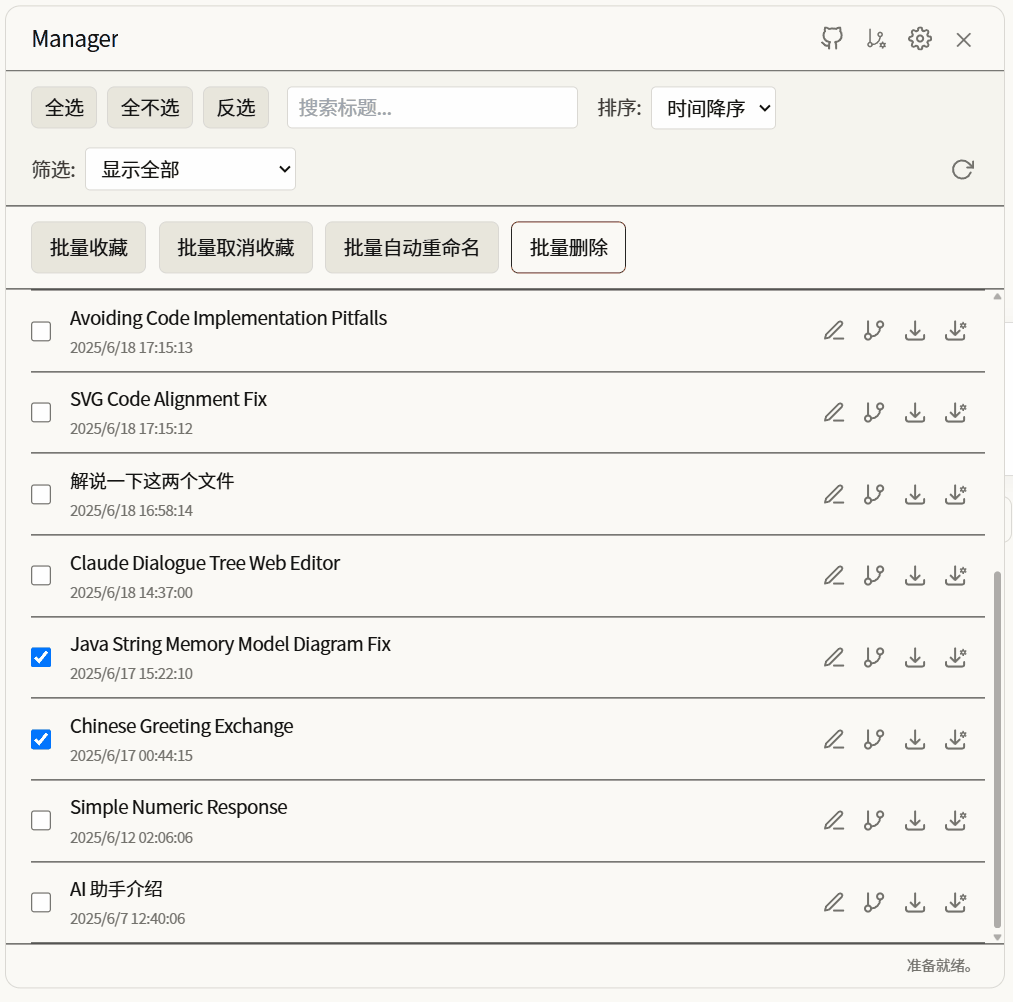Open the branch settings icon in header

point(876,39)
